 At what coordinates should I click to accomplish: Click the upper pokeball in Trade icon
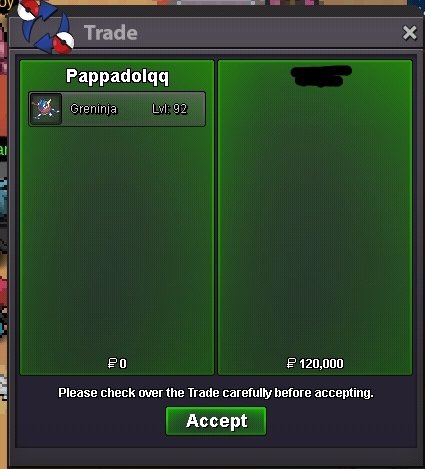[x=29, y=9]
